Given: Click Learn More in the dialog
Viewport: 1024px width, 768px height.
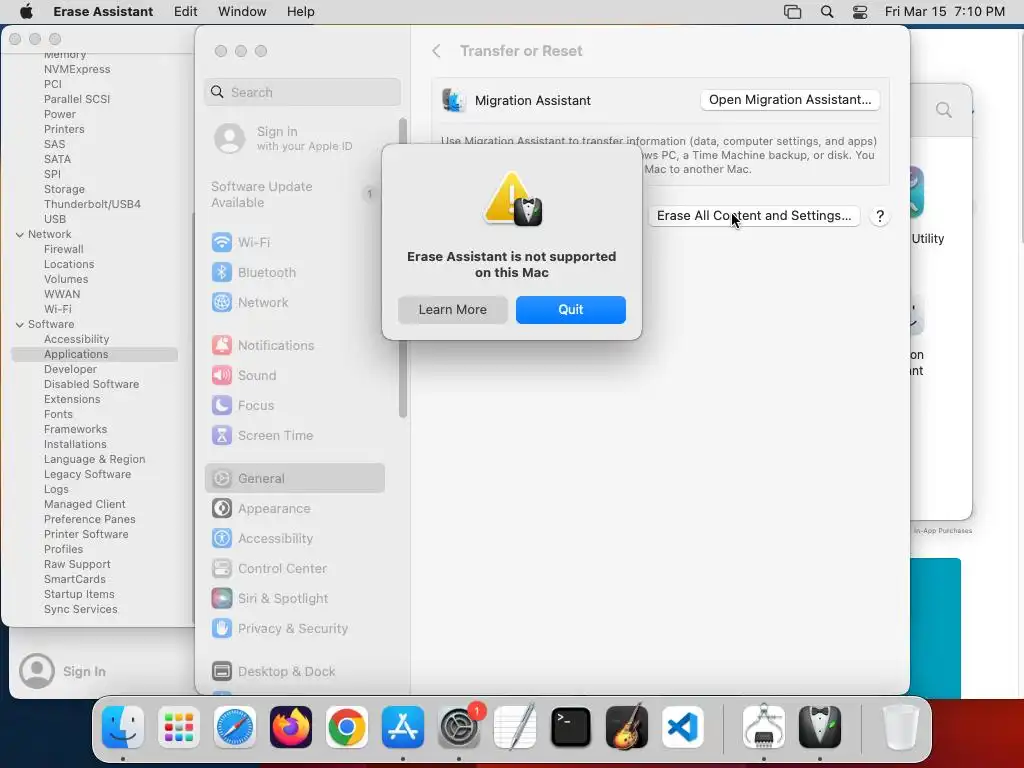Looking at the screenshot, I should (453, 310).
